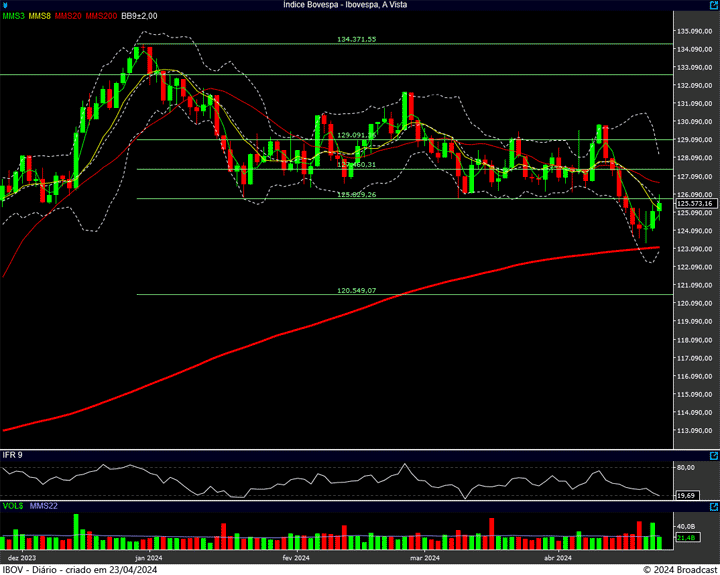Click the 80,00 IFR scale label
Image resolution: width=720 pixels, height=575 pixels.
686,467
